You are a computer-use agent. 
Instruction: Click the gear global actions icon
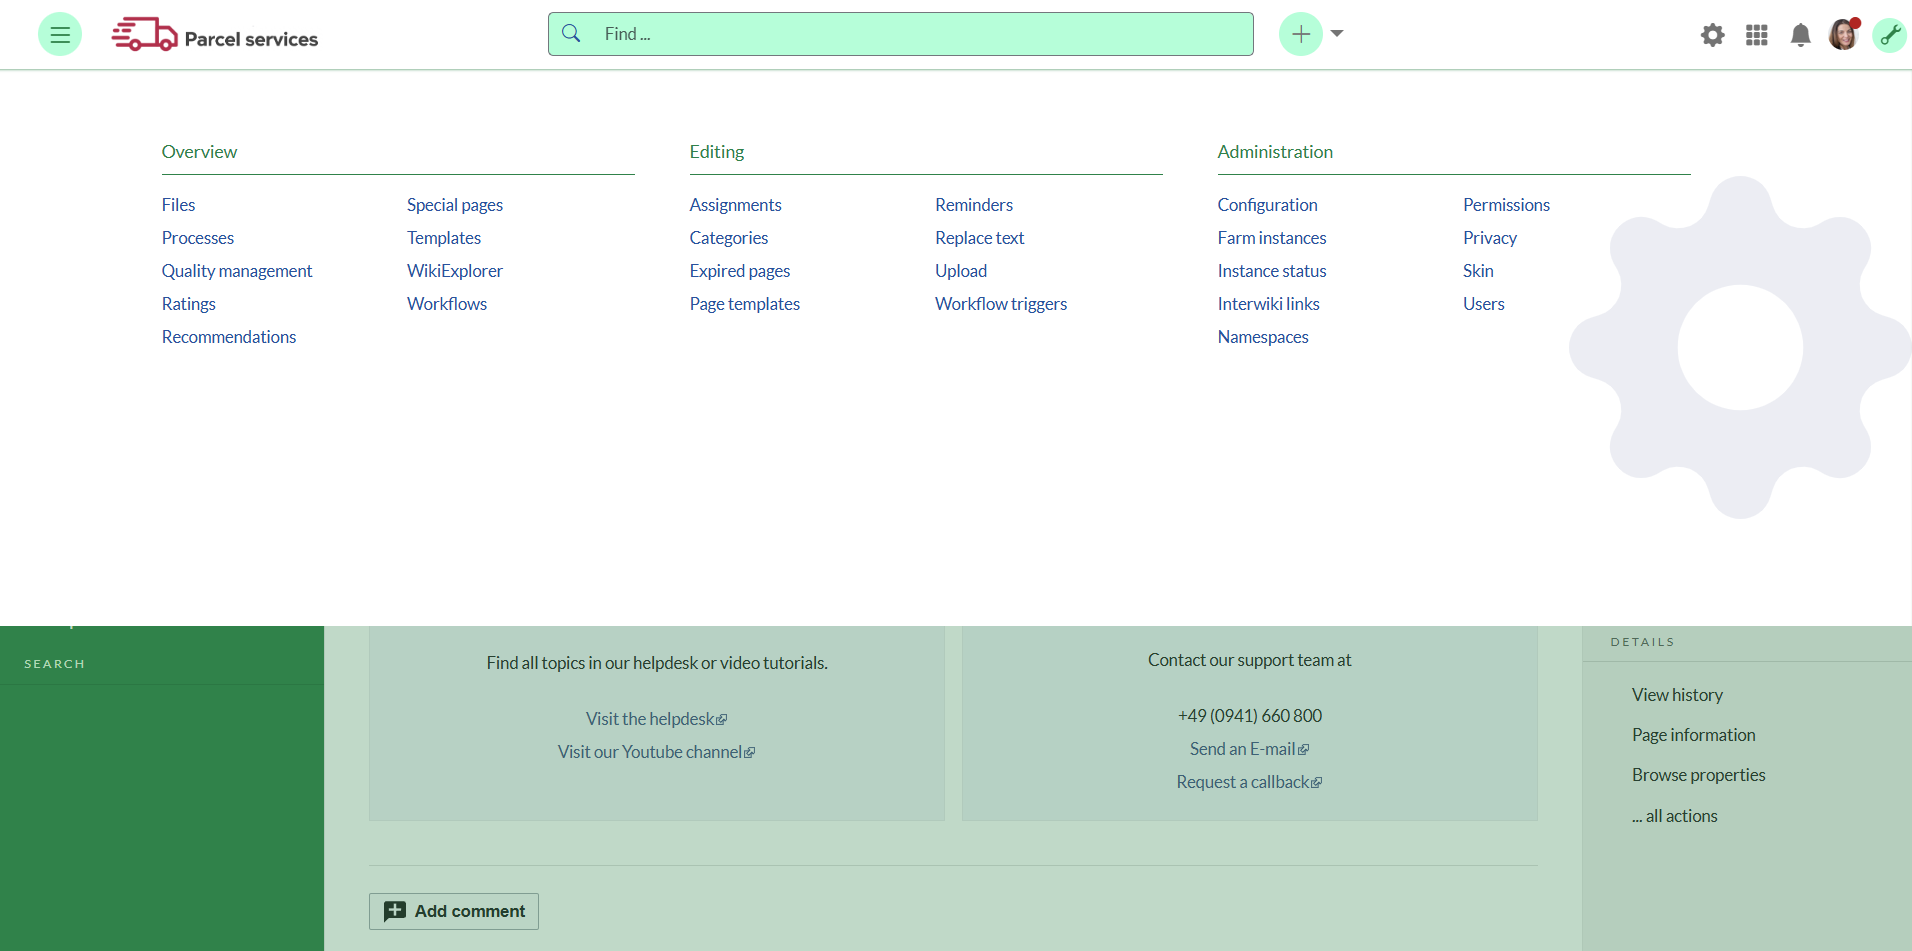click(1712, 36)
